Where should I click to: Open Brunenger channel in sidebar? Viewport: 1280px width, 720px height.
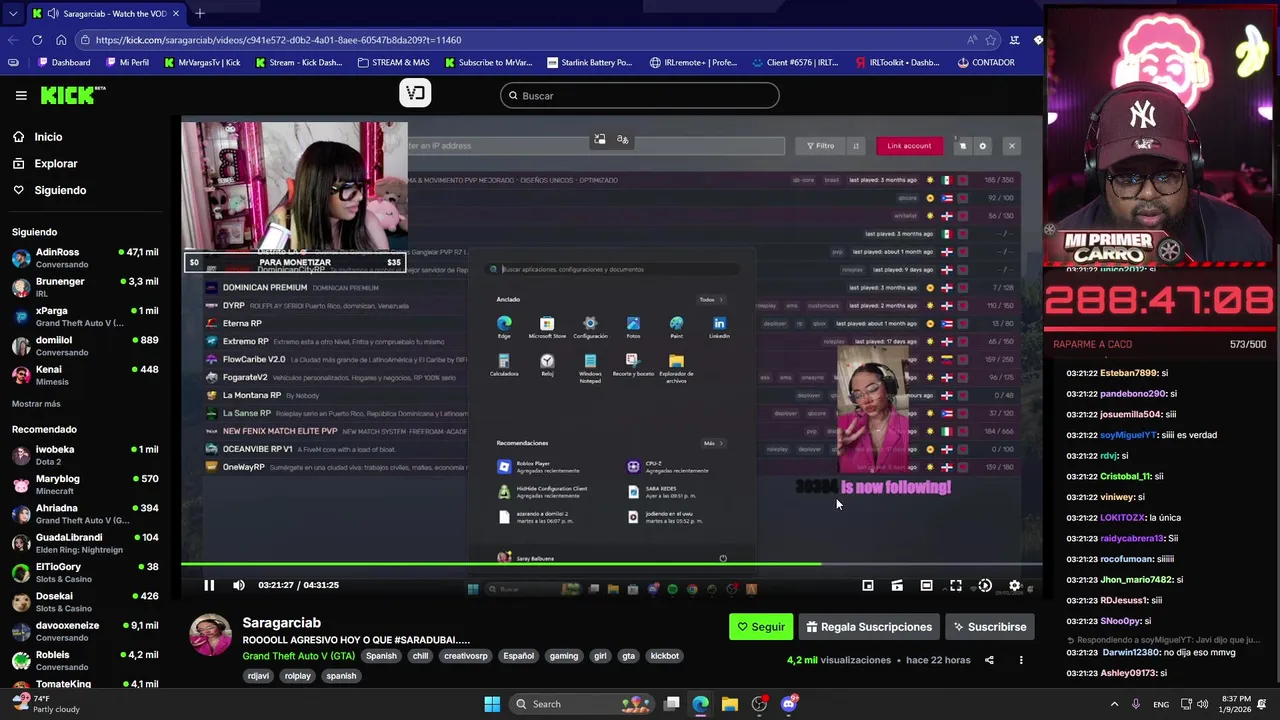(x=85, y=287)
